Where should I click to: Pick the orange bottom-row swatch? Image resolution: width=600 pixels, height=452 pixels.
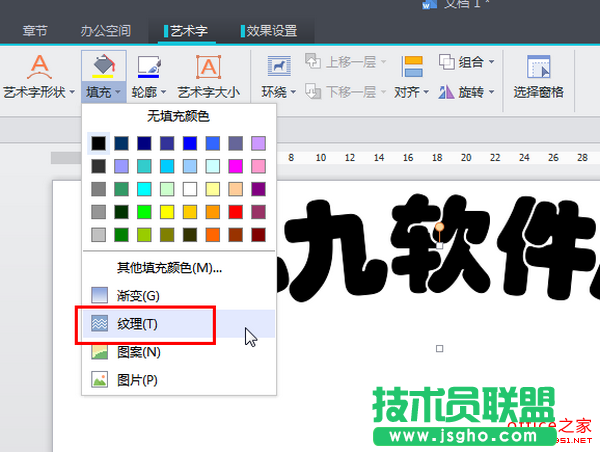(213, 235)
